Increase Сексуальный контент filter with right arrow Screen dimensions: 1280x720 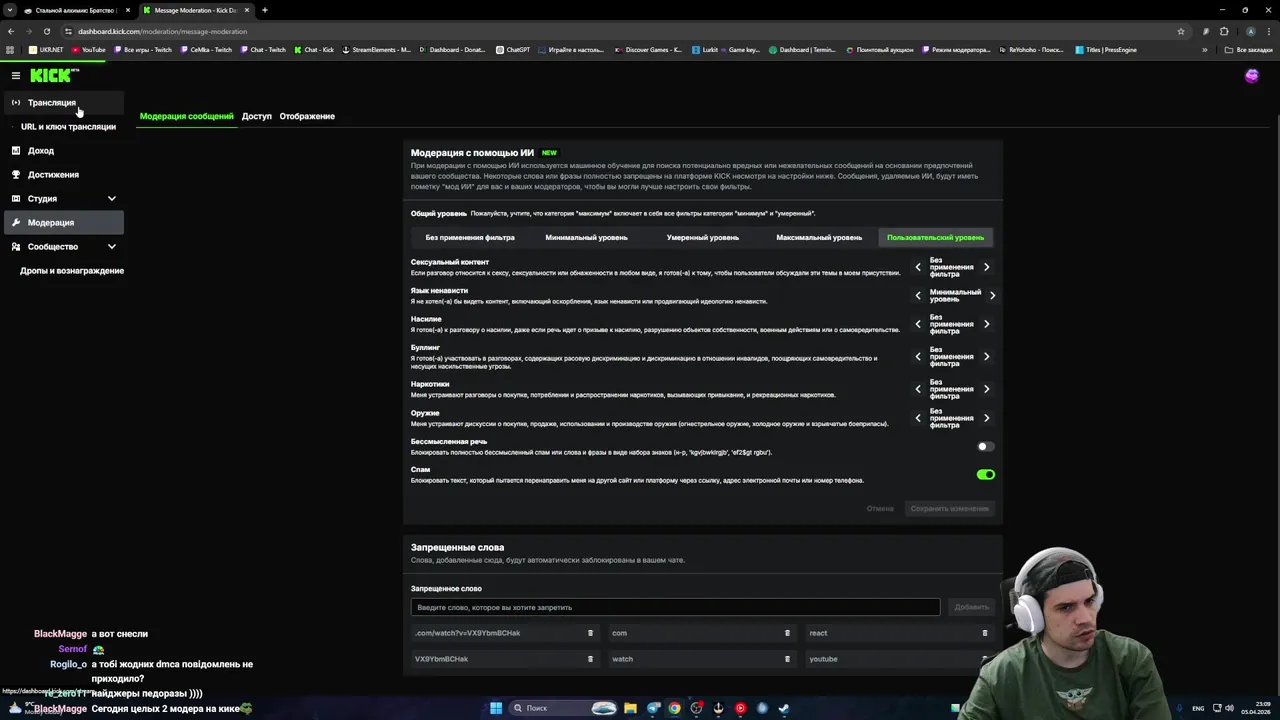click(986, 267)
